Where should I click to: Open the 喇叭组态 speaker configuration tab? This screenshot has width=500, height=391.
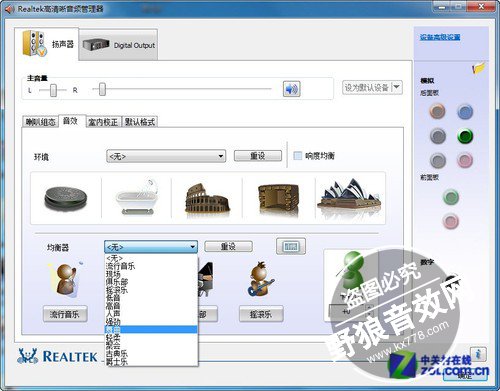40,122
